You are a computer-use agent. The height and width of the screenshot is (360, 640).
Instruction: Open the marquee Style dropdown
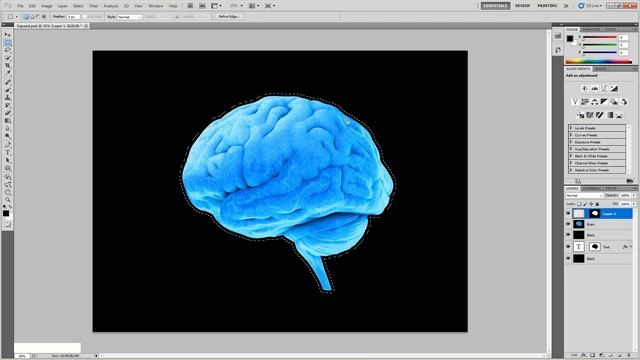(x=129, y=17)
